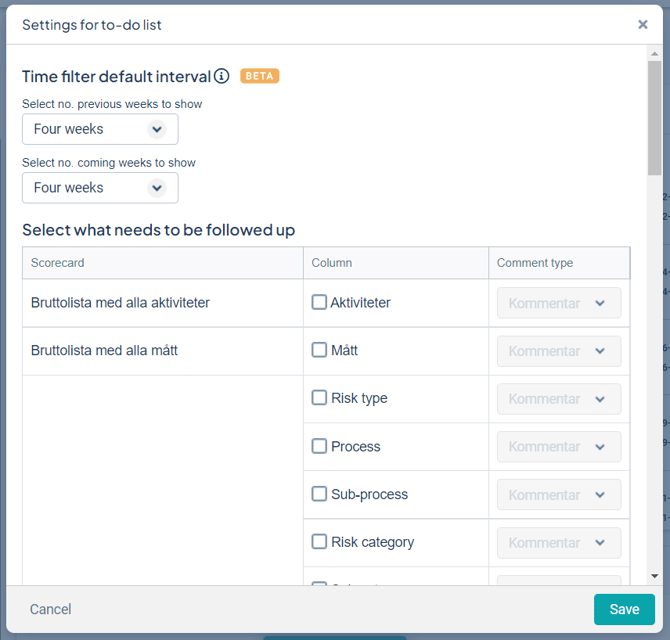Image resolution: width=670 pixels, height=640 pixels.
Task: Open coming weeks dropdown
Action: pos(100,188)
